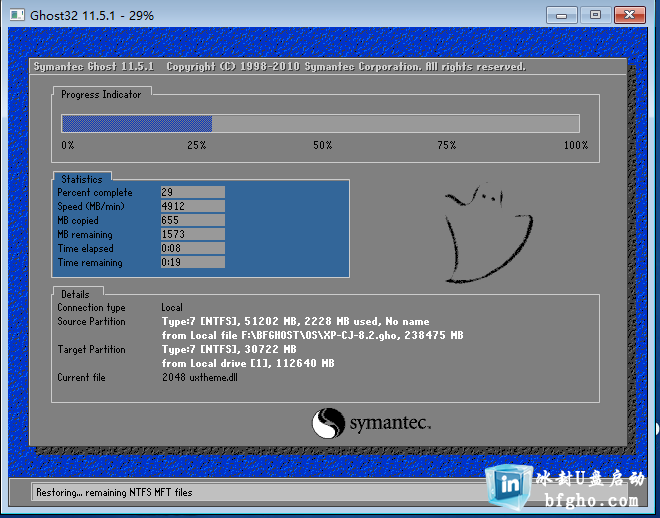Click the XP-CJ-8.2.gho file path line
This screenshot has height=518, width=660.
click(x=312, y=335)
